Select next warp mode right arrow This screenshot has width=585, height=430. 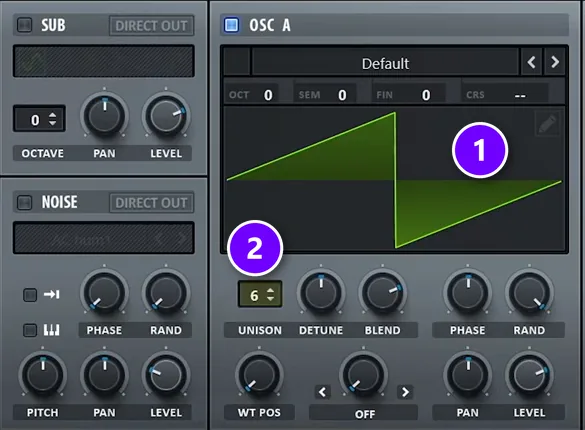(405, 392)
